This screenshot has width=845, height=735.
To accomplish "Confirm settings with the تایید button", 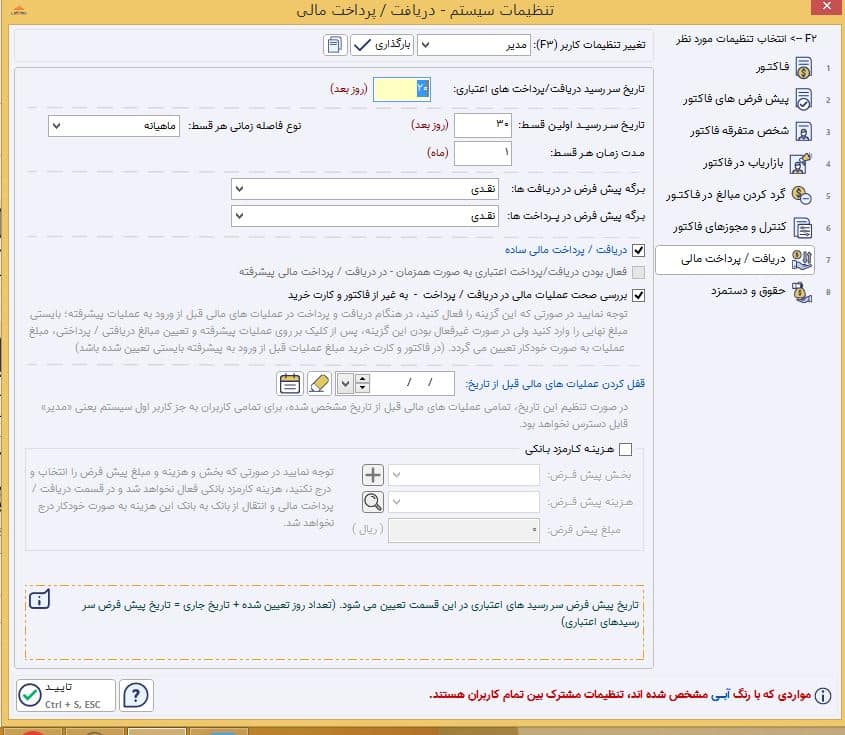I will tap(66, 695).
